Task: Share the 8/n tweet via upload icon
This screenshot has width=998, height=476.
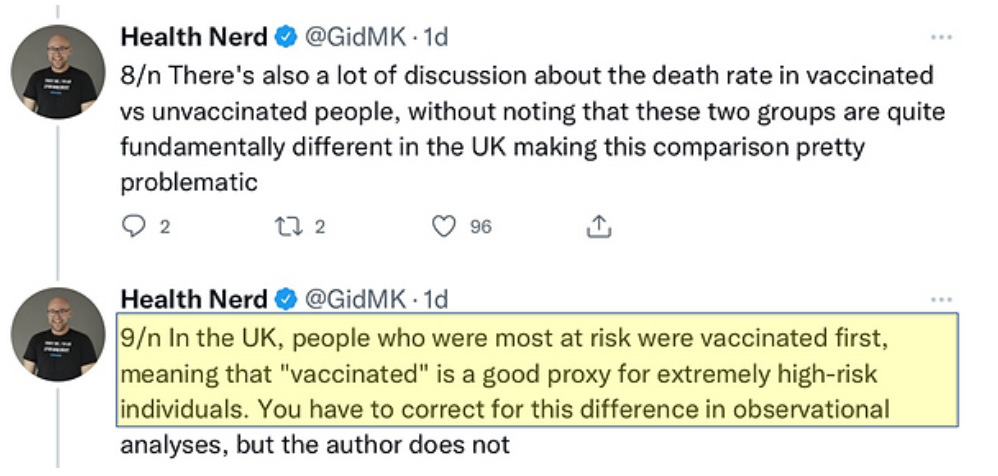Action: (597, 227)
